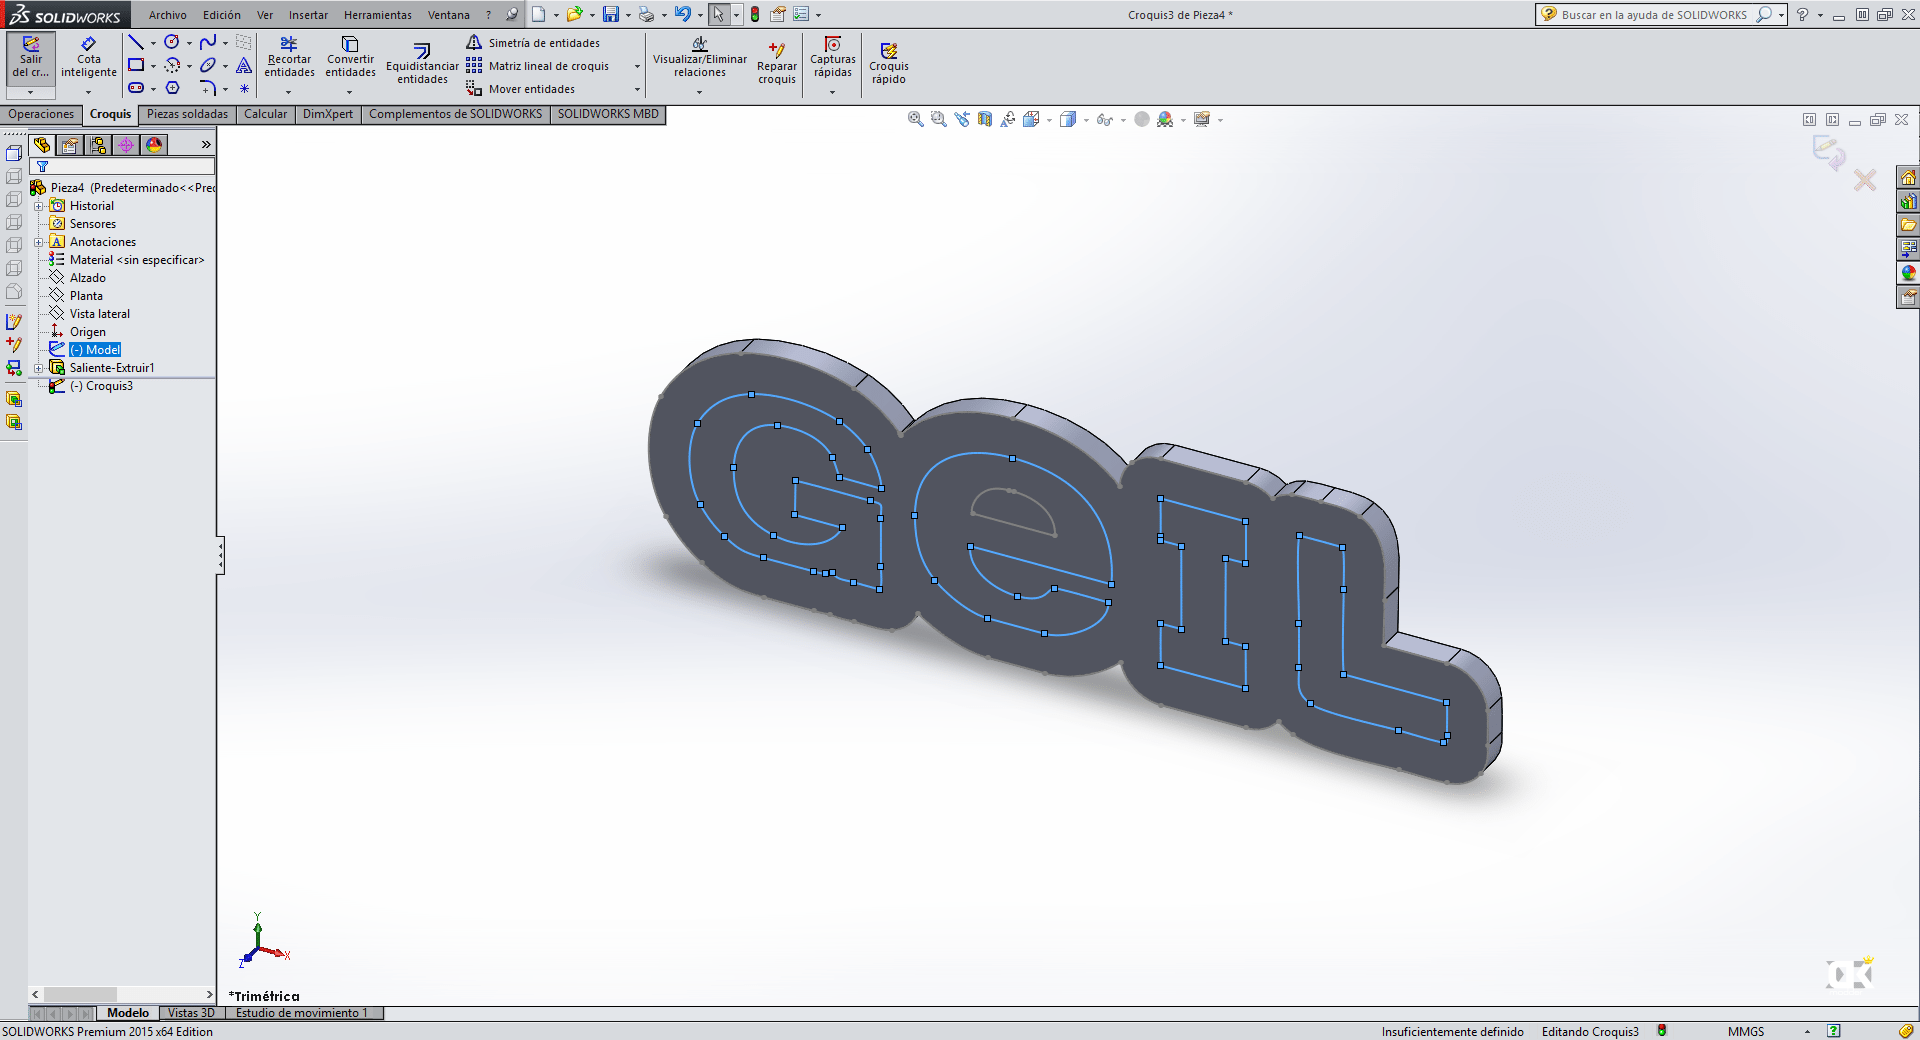Image resolution: width=1920 pixels, height=1040 pixels.
Task: Open Design Library in task pane
Action: coord(1908,201)
